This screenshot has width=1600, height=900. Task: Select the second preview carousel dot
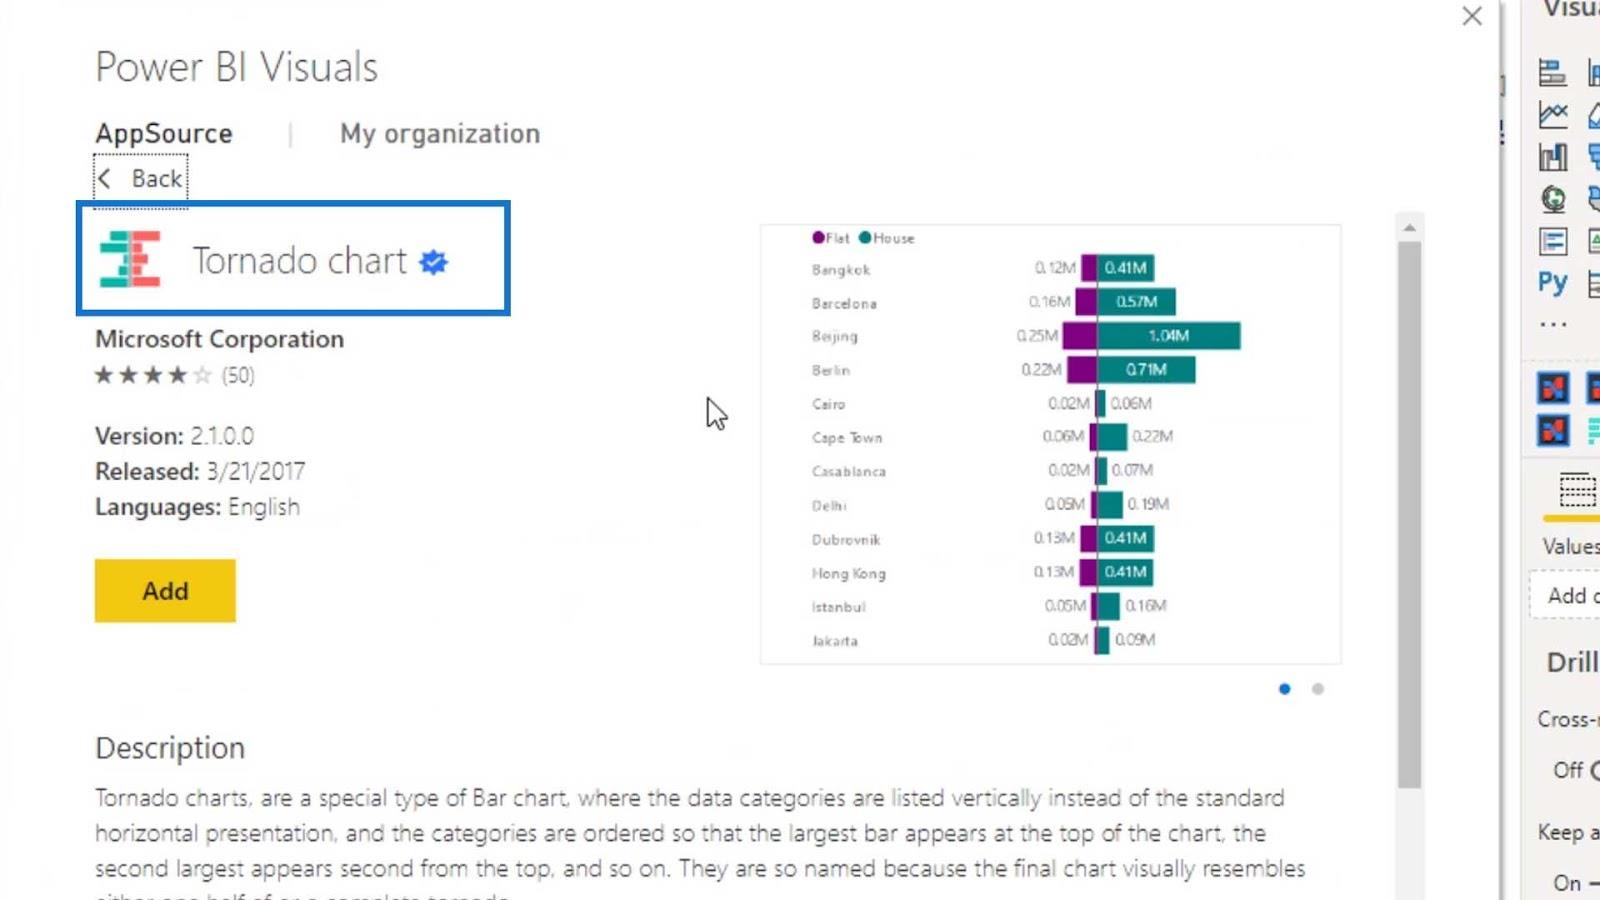(1318, 689)
